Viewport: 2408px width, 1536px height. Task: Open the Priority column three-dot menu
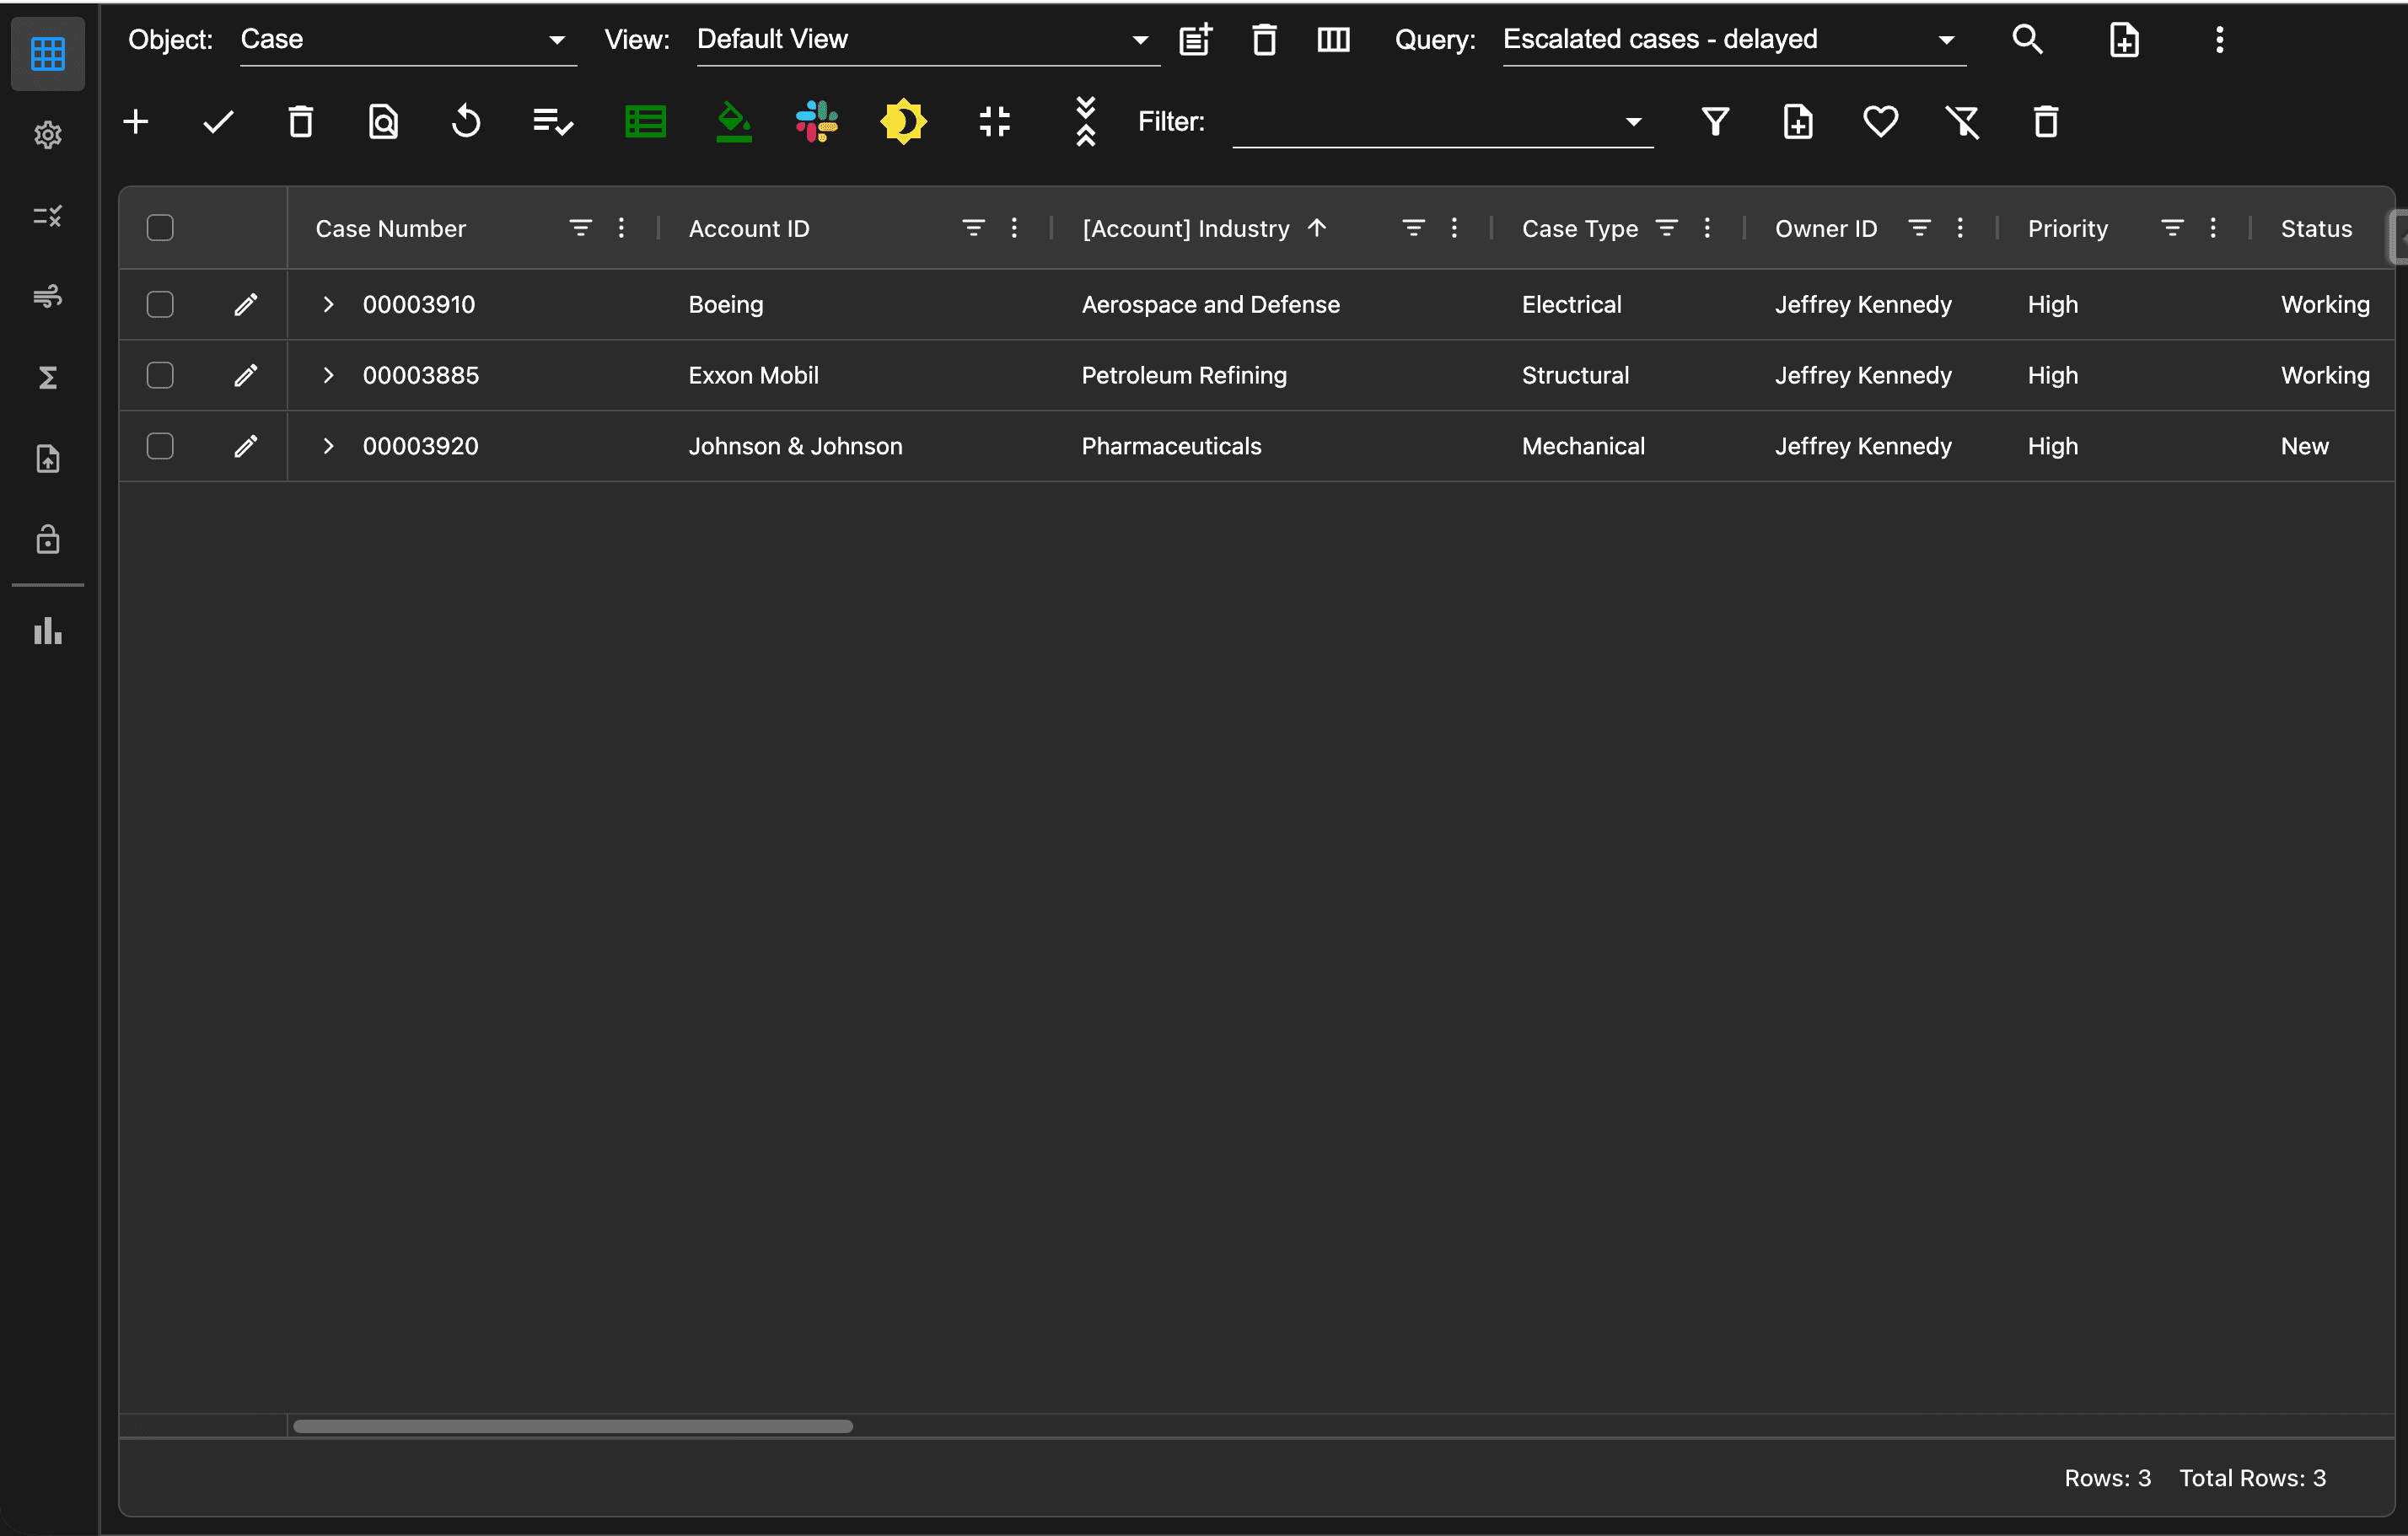click(x=2213, y=228)
